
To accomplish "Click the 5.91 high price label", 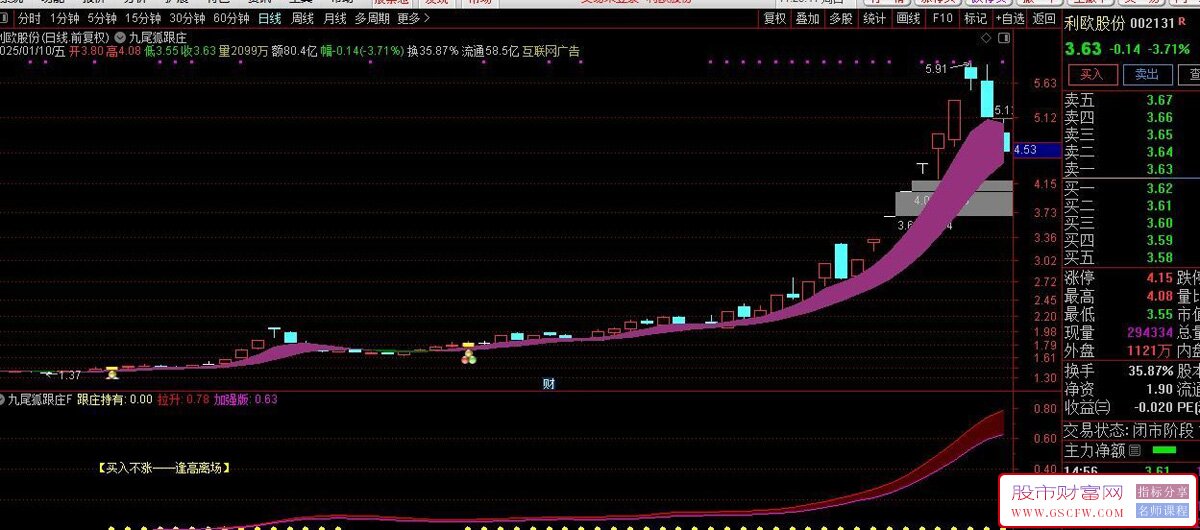I will (936, 69).
